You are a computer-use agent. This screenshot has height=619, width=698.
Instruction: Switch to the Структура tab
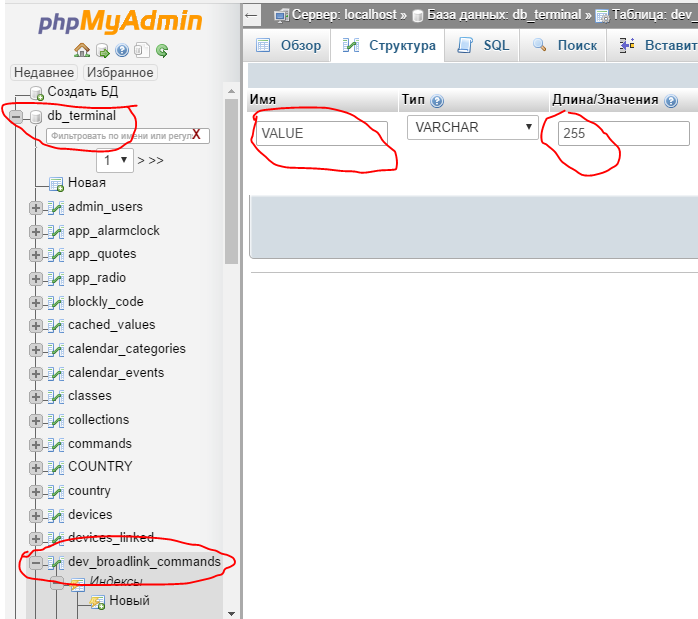click(388, 45)
